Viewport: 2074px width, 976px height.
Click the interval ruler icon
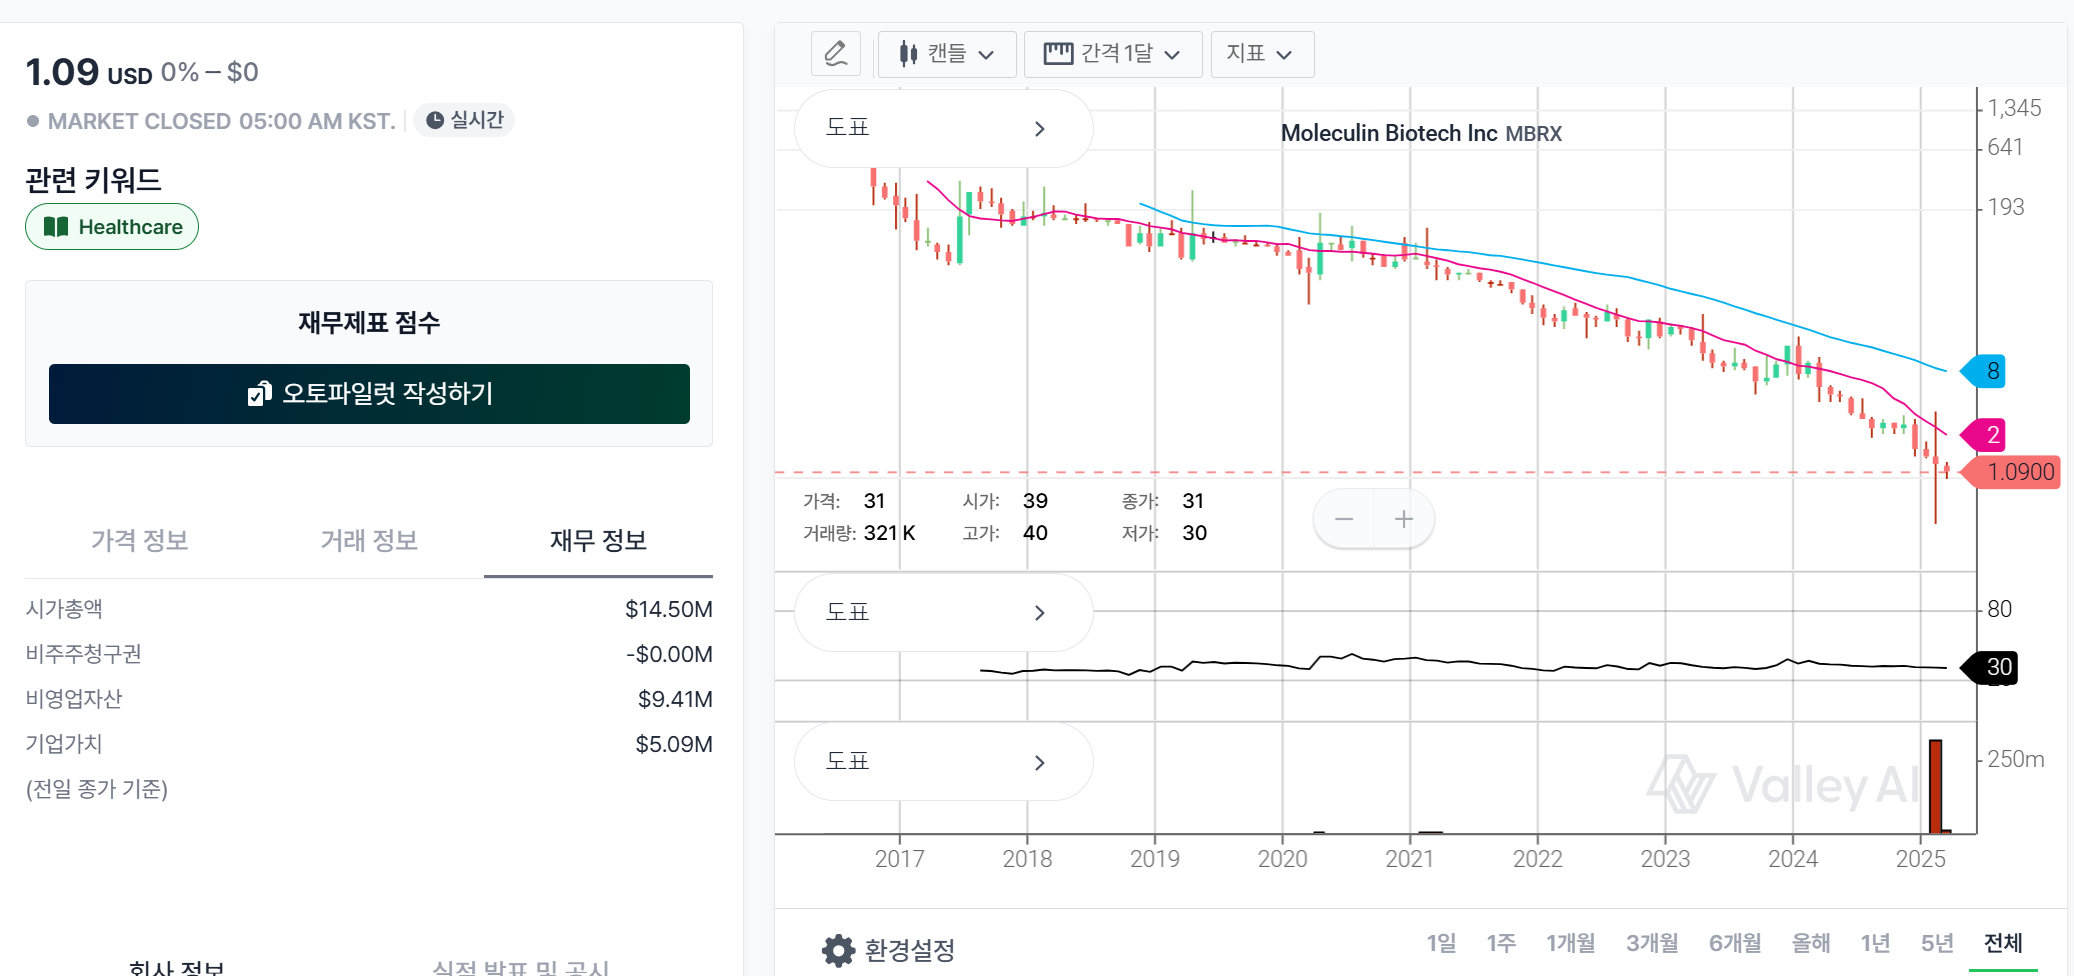pos(1058,53)
